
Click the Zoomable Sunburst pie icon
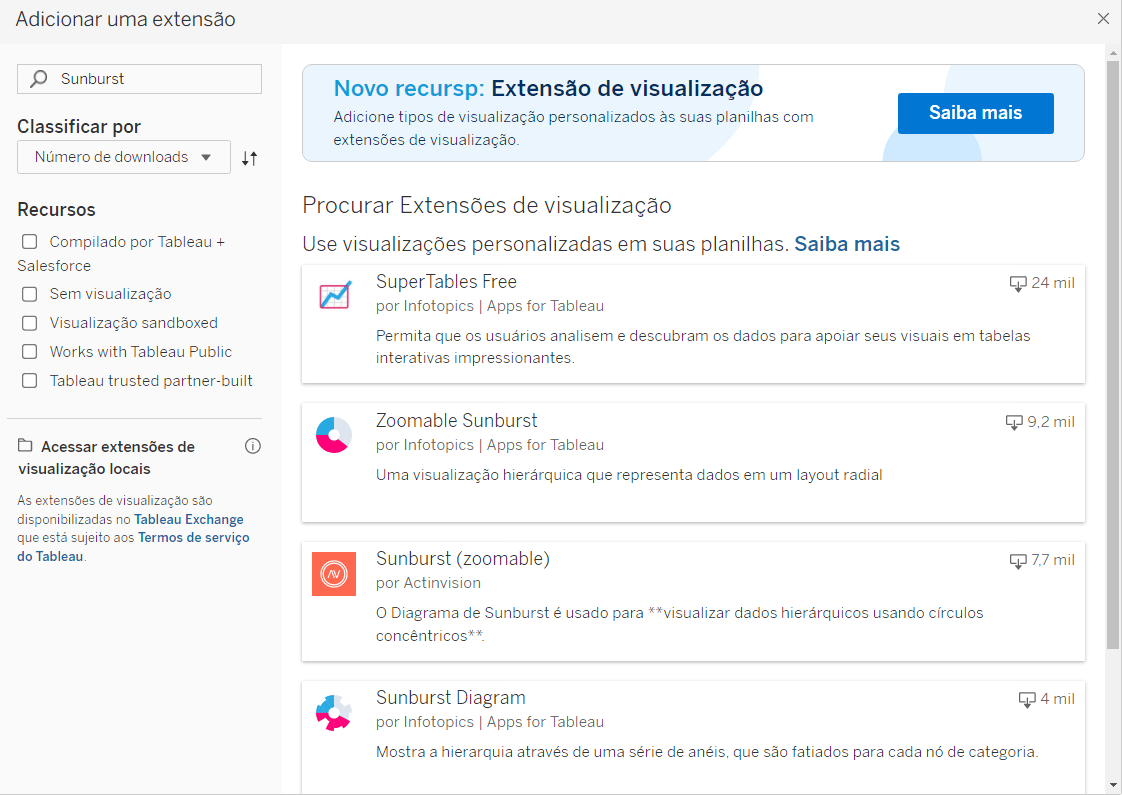click(x=334, y=435)
